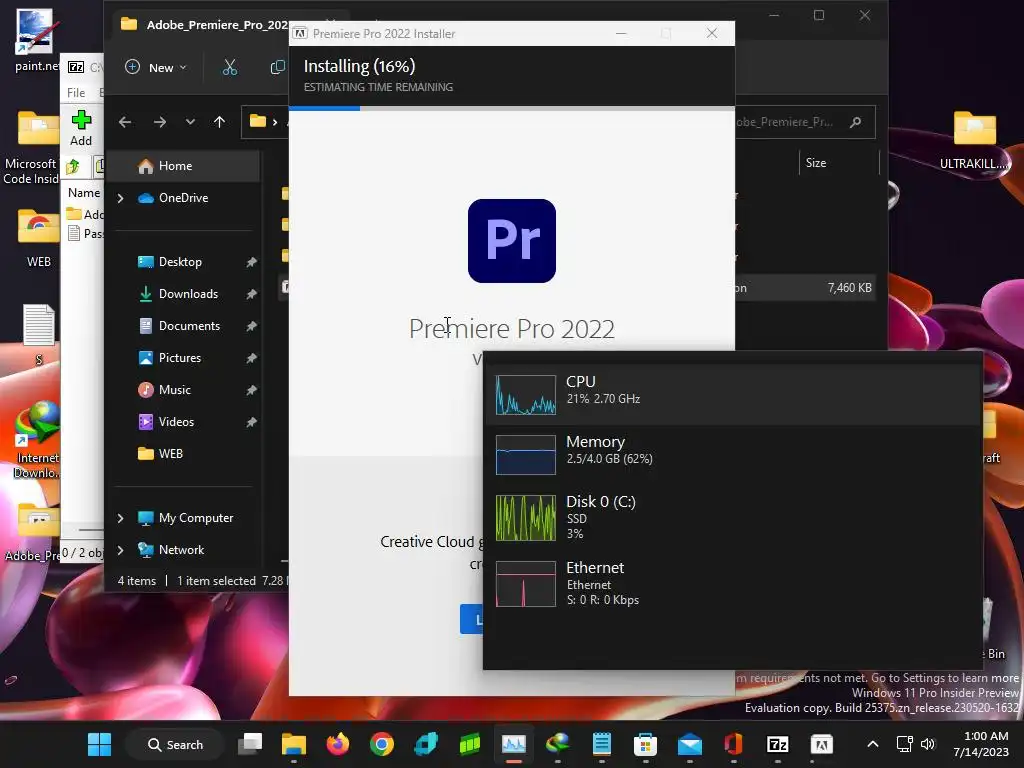Expand the My Computer tree node
1024x768 pixels.
[121, 518]
